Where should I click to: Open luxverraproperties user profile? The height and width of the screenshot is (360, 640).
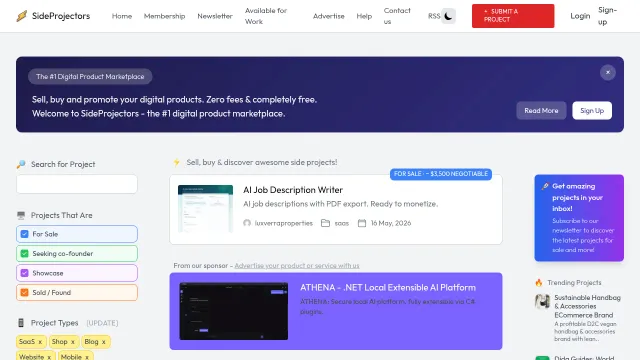point(284,223)
